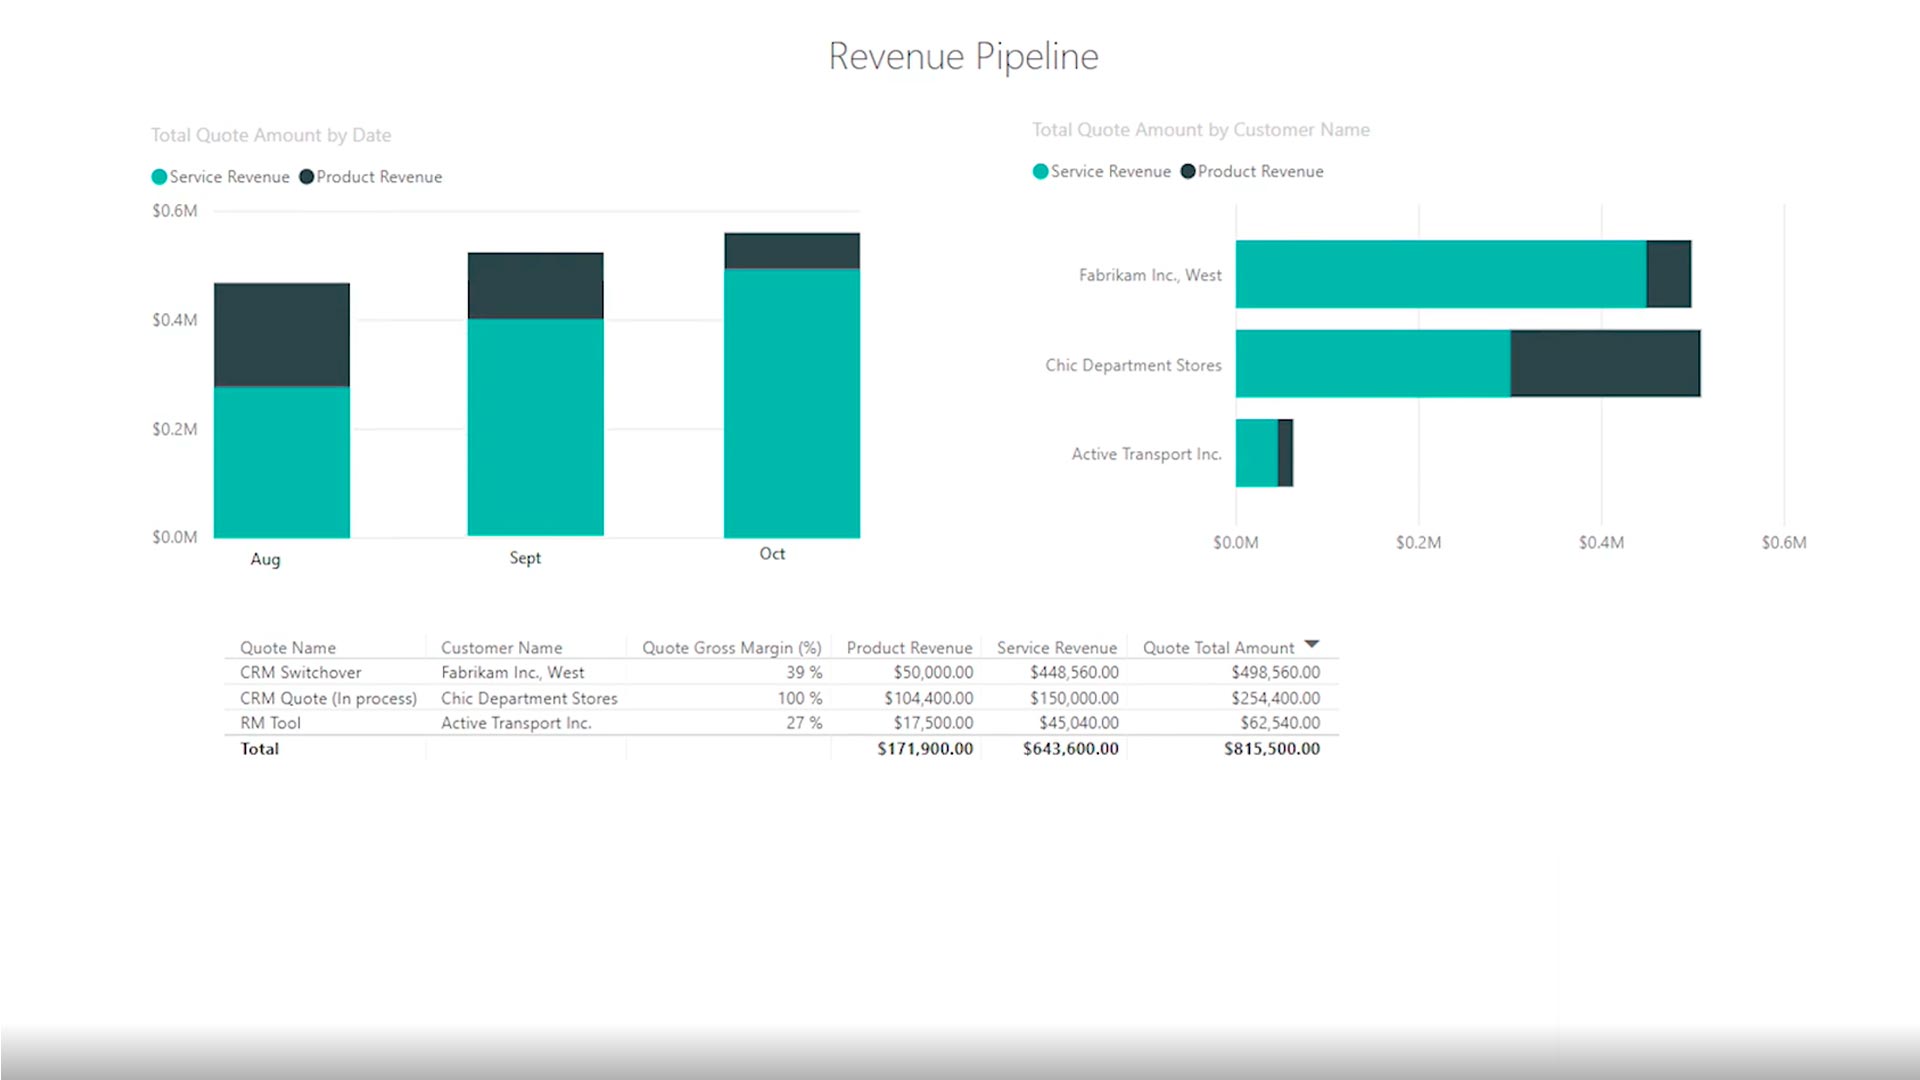Sort by Customer Name column header

(501, 648)
